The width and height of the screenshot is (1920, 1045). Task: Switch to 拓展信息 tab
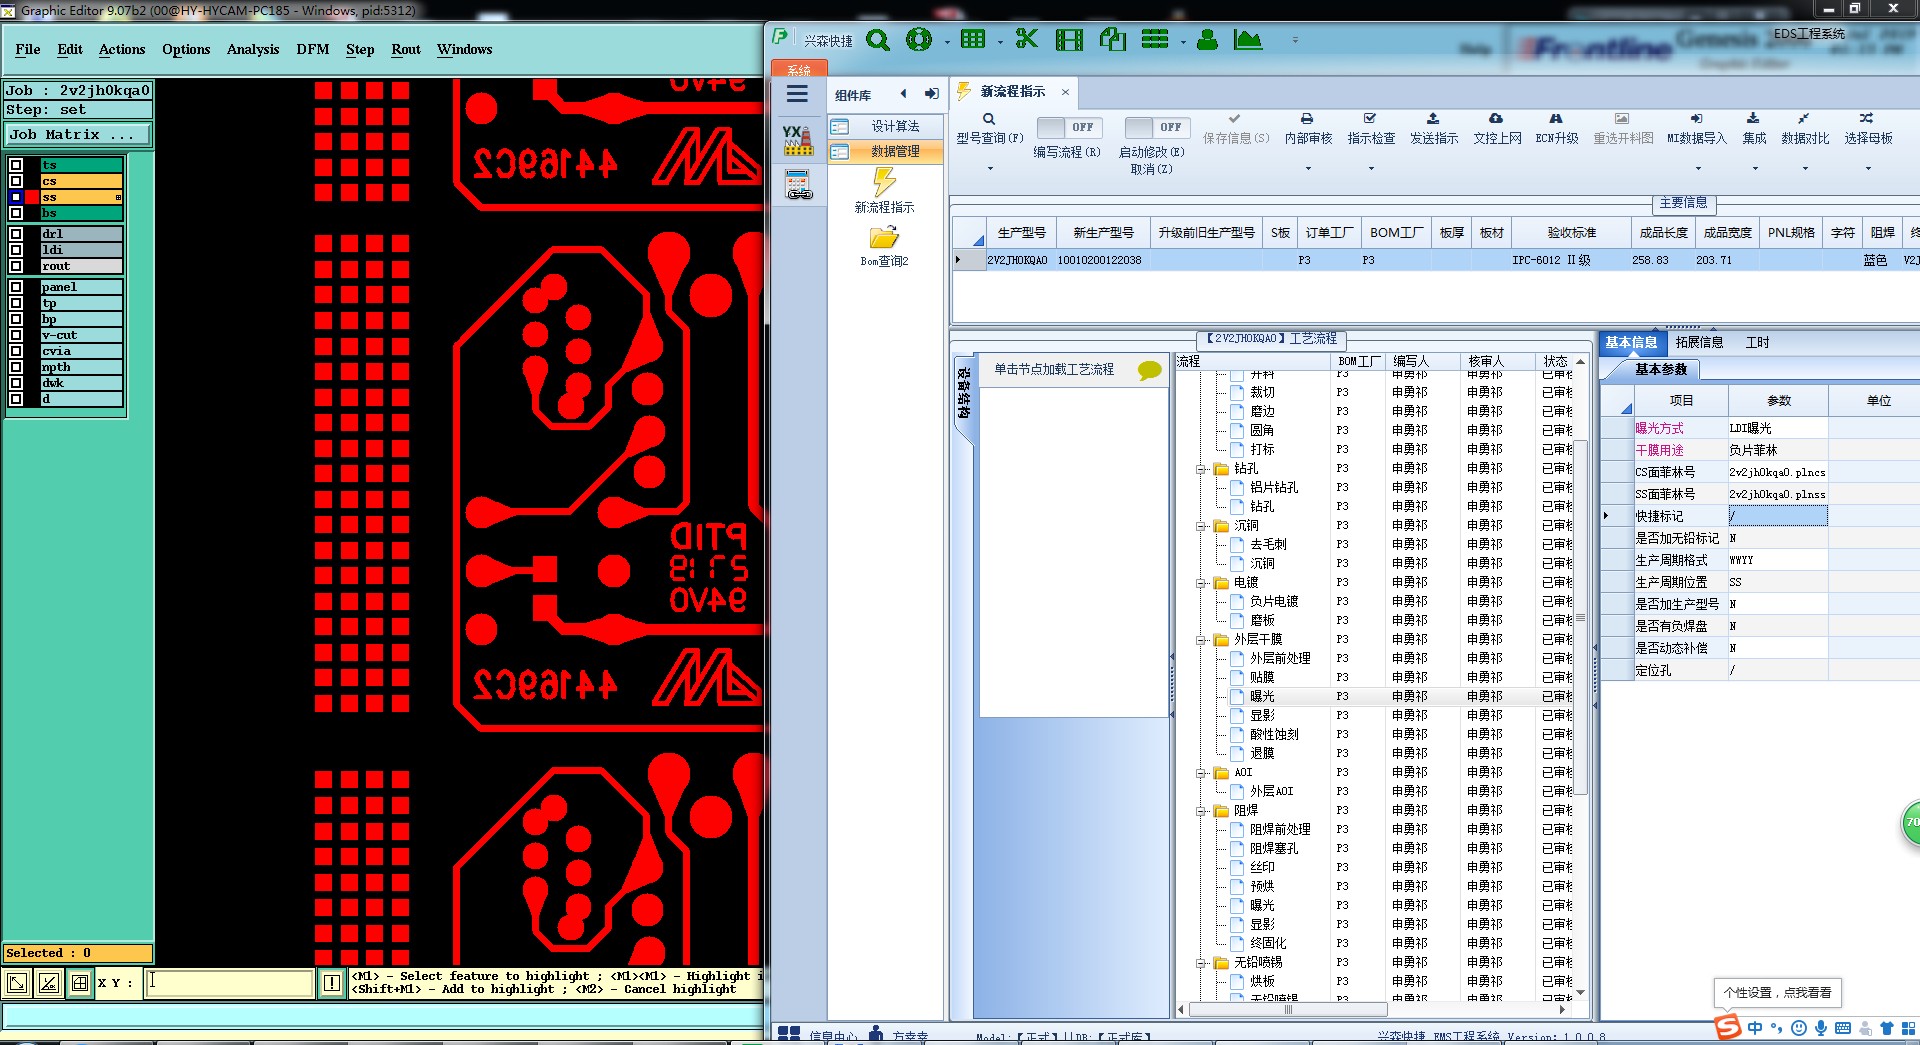tap(1699, 342)
